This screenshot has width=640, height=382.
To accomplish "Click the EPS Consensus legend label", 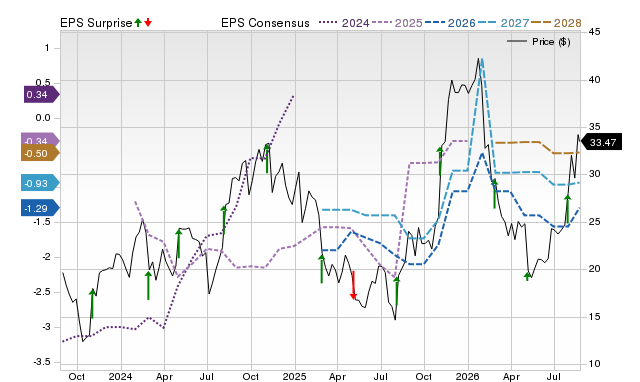I will [x=265, y=23].
